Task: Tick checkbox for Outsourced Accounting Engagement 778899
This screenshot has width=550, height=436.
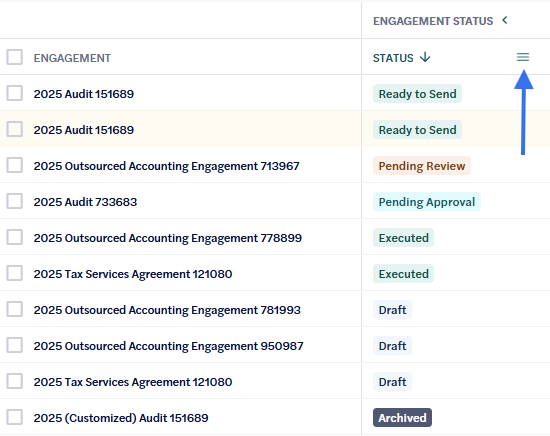Action: (x=14, y=237)
